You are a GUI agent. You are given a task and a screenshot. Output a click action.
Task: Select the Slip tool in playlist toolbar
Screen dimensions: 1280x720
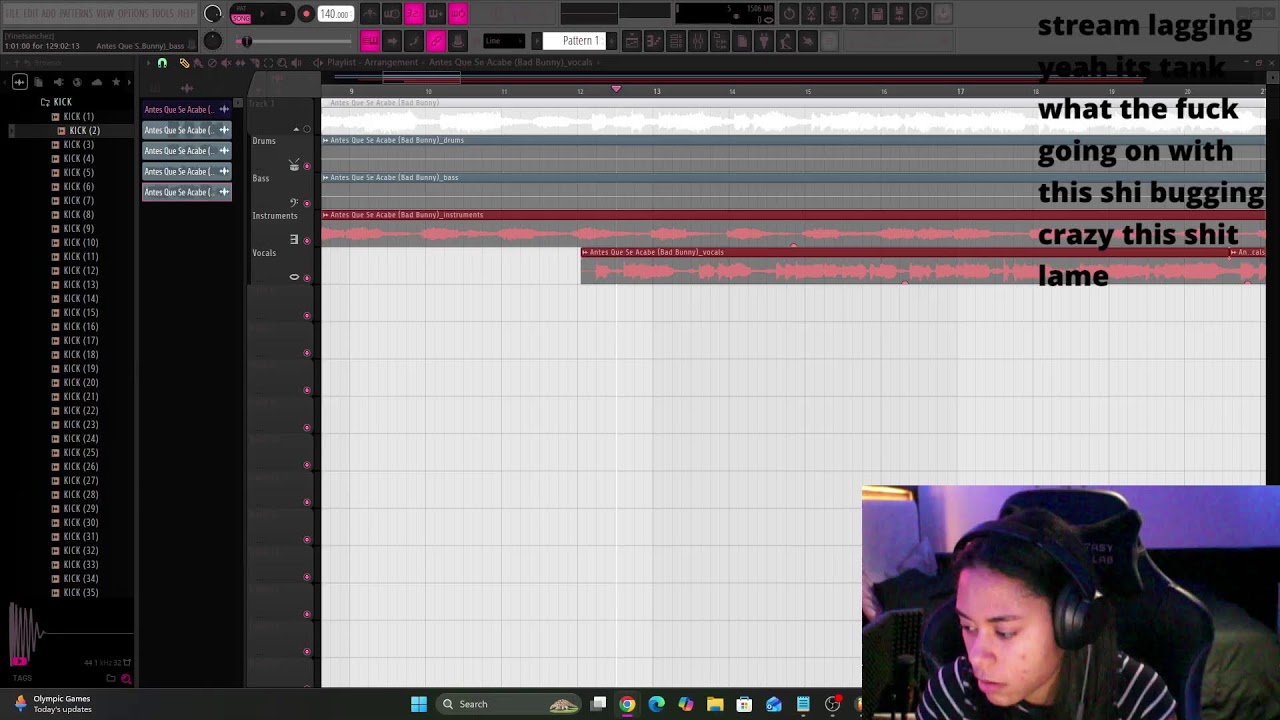click(x=240, y=63)
